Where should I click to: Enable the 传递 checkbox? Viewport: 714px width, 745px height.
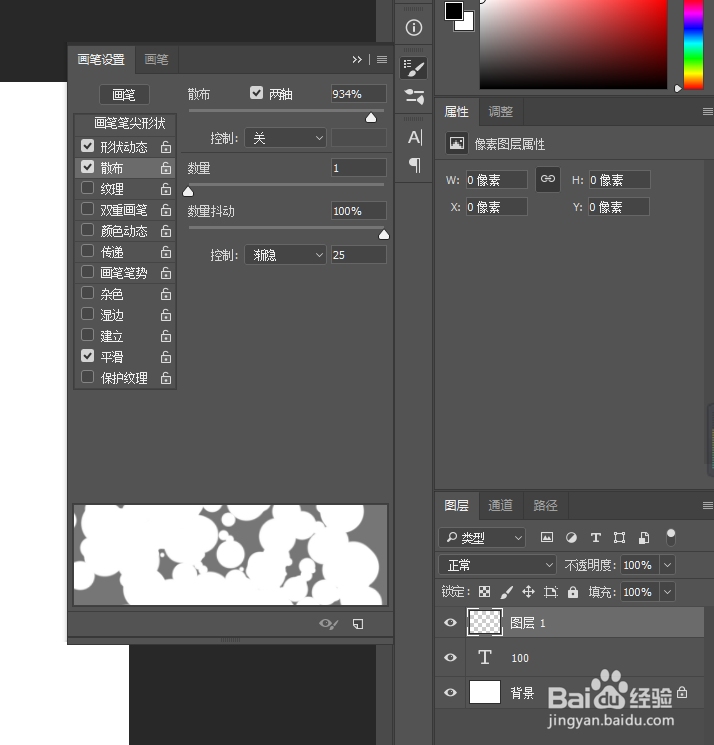pyautogui.click(x=87, y=250)
